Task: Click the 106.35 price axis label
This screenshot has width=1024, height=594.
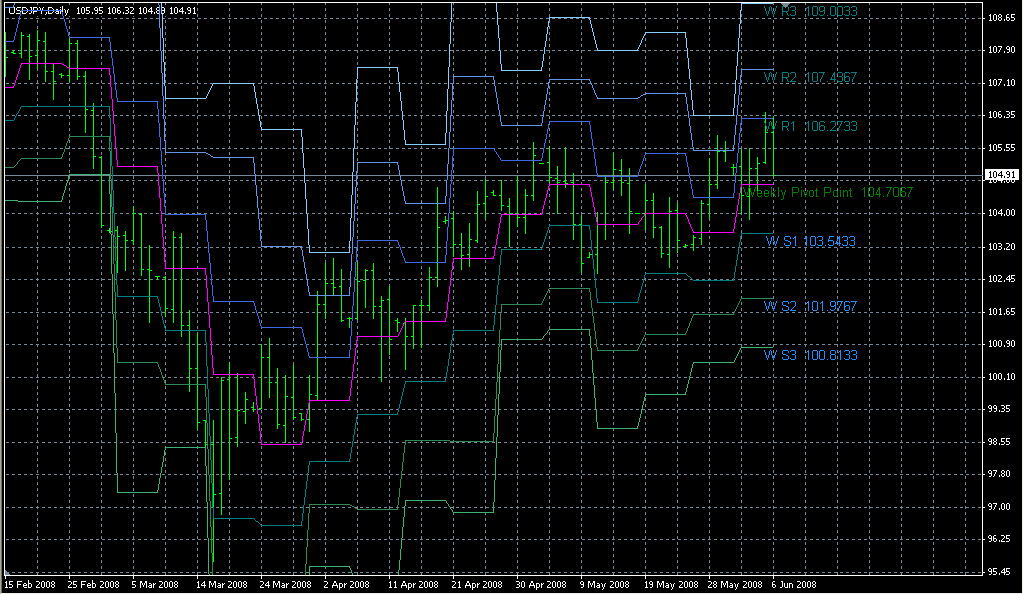Action: [x=1002, y=115]
